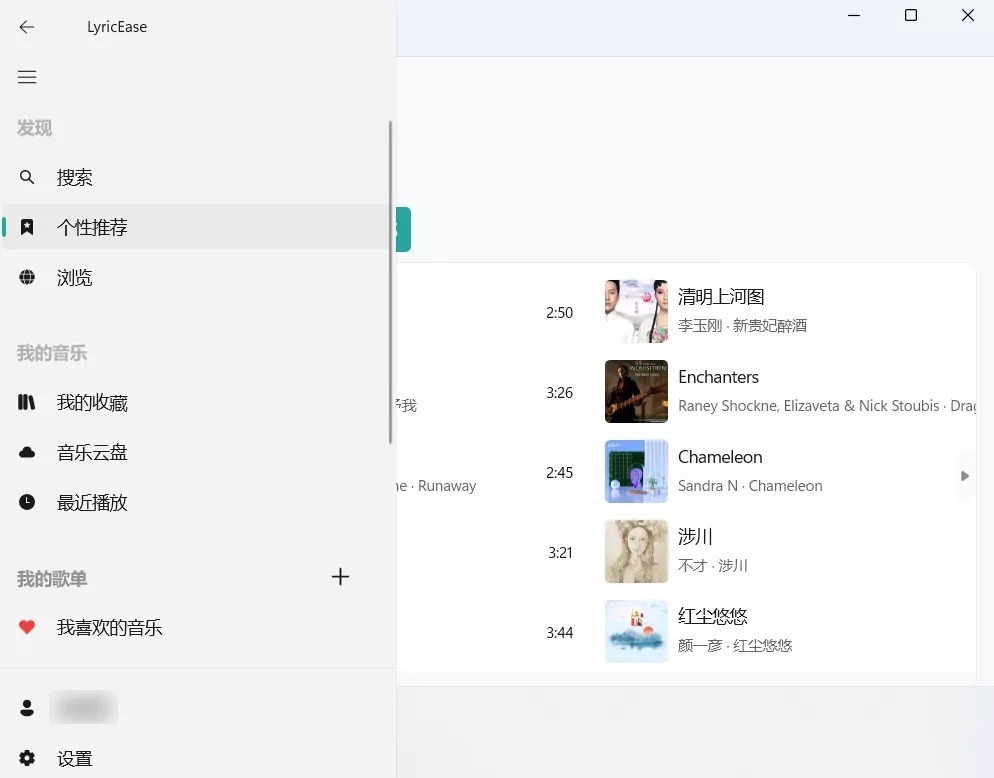Click the back arrow beside LyricEase
Screen dimensions: 994x778
27,27
